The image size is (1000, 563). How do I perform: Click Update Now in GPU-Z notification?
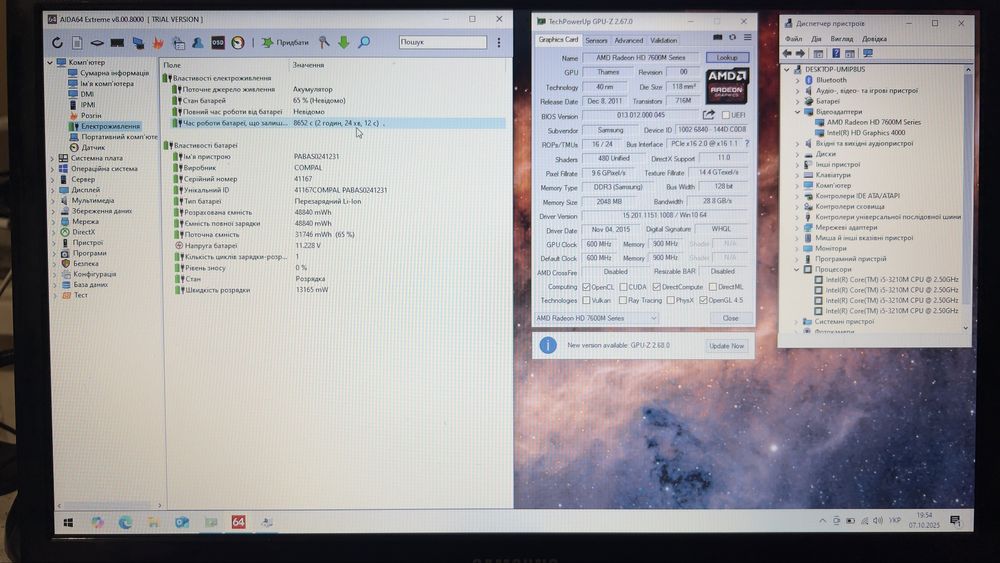[726, 346]
